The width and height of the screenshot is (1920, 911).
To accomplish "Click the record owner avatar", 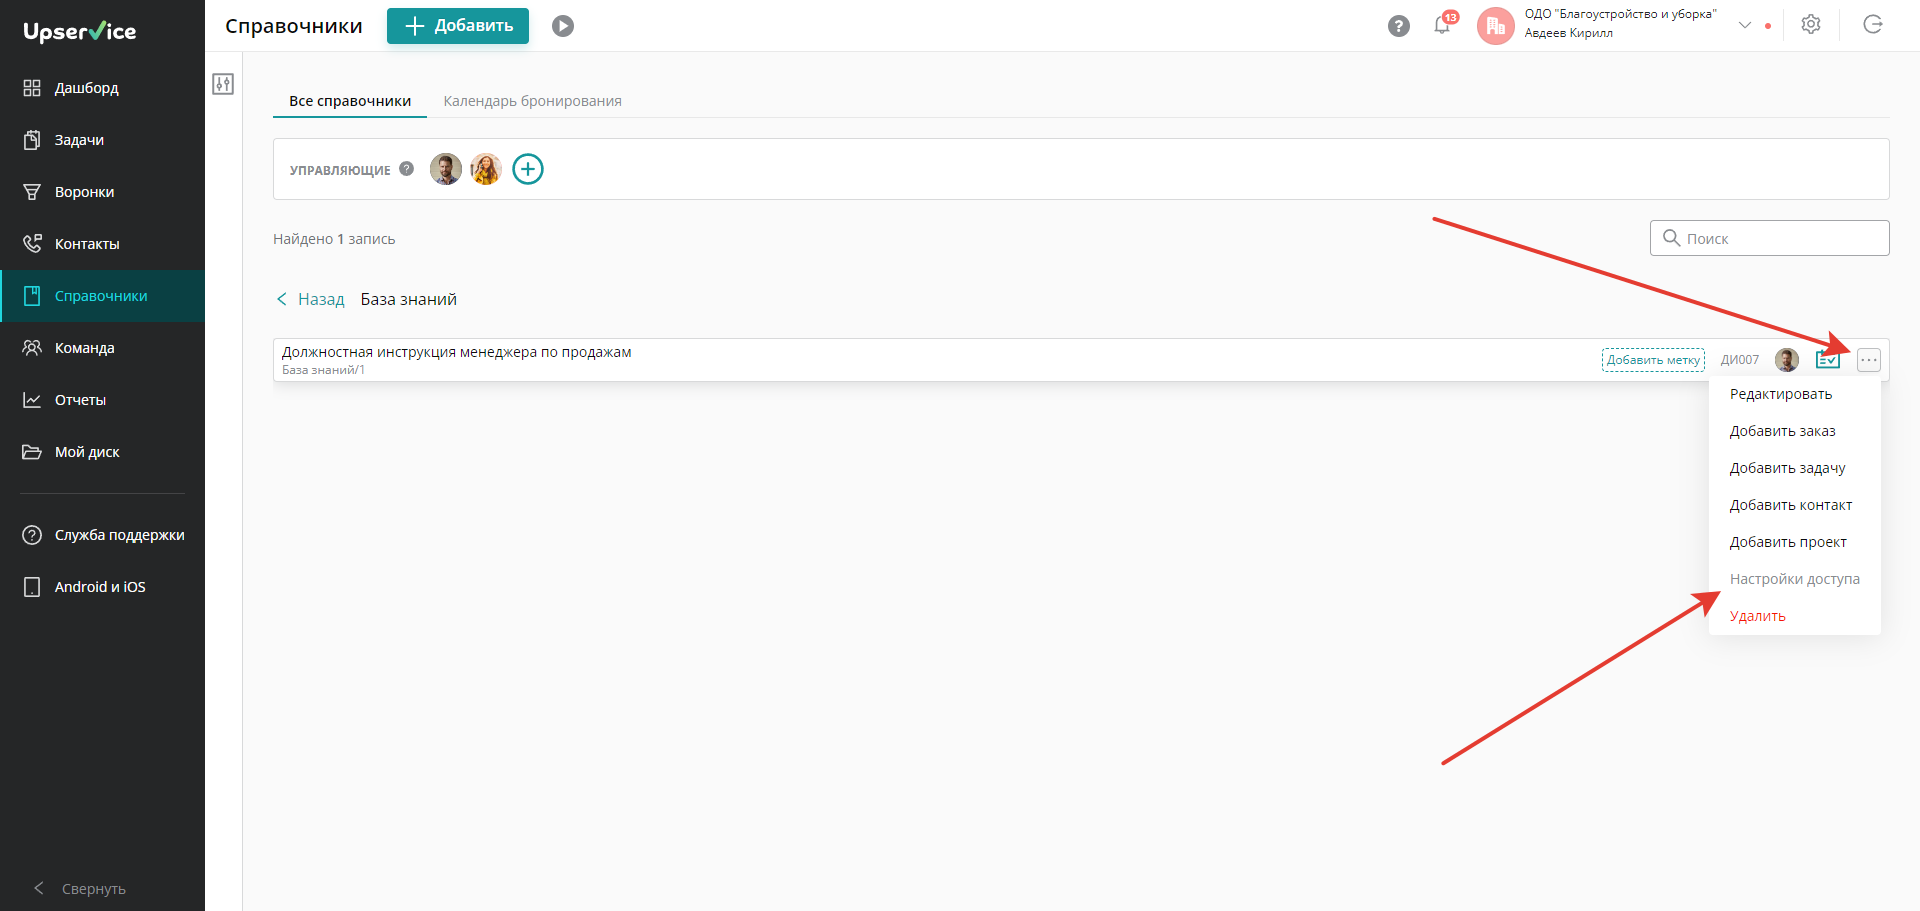I will click(1787, 360).
